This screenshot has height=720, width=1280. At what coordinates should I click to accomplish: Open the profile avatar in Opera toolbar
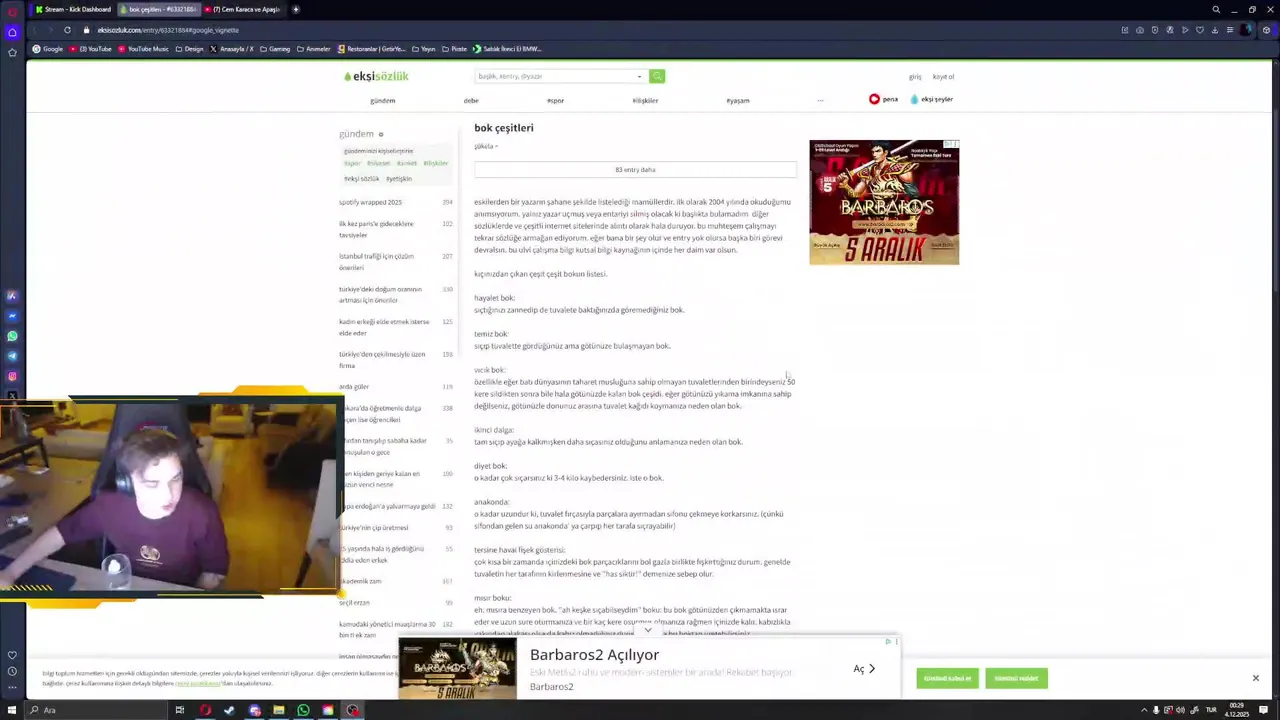[x=1246, y=30]
